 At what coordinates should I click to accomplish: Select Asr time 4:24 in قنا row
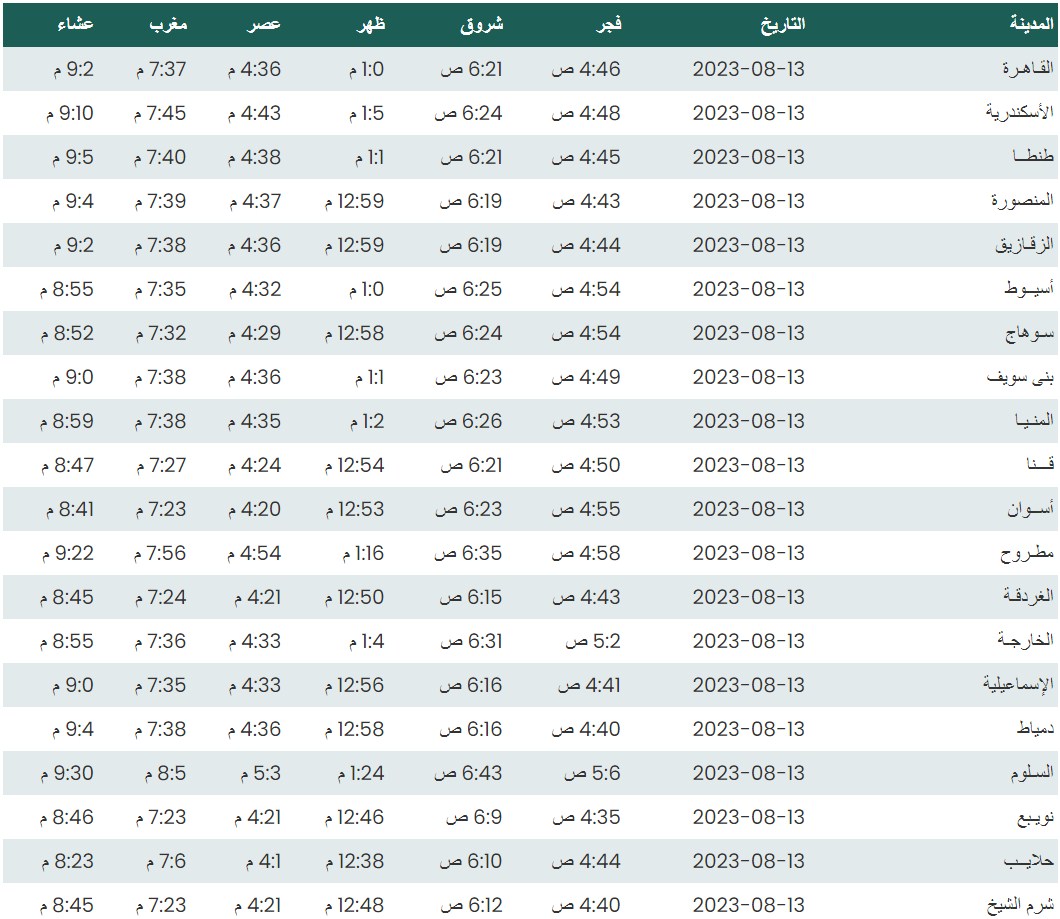point(254,465)
